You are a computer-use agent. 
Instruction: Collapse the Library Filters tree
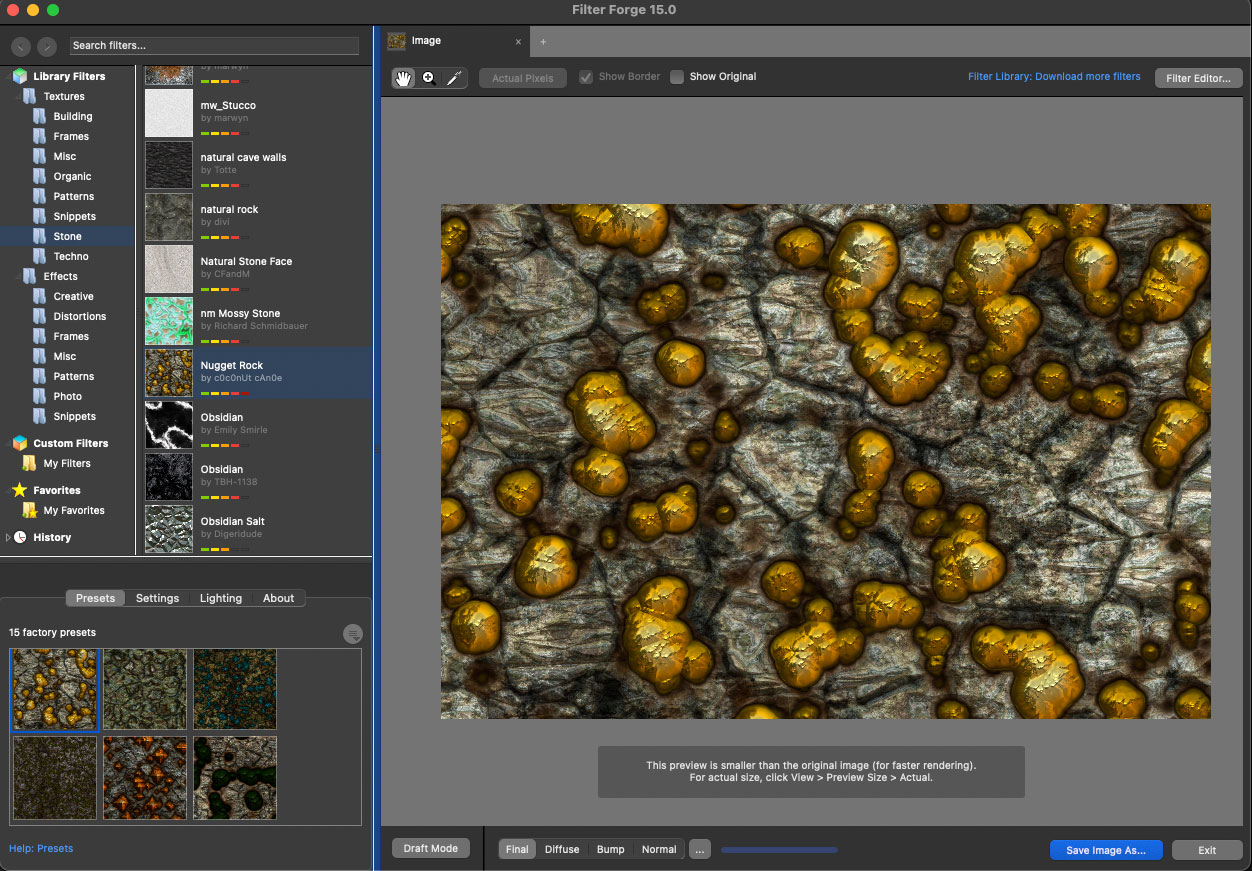point(8,76)
